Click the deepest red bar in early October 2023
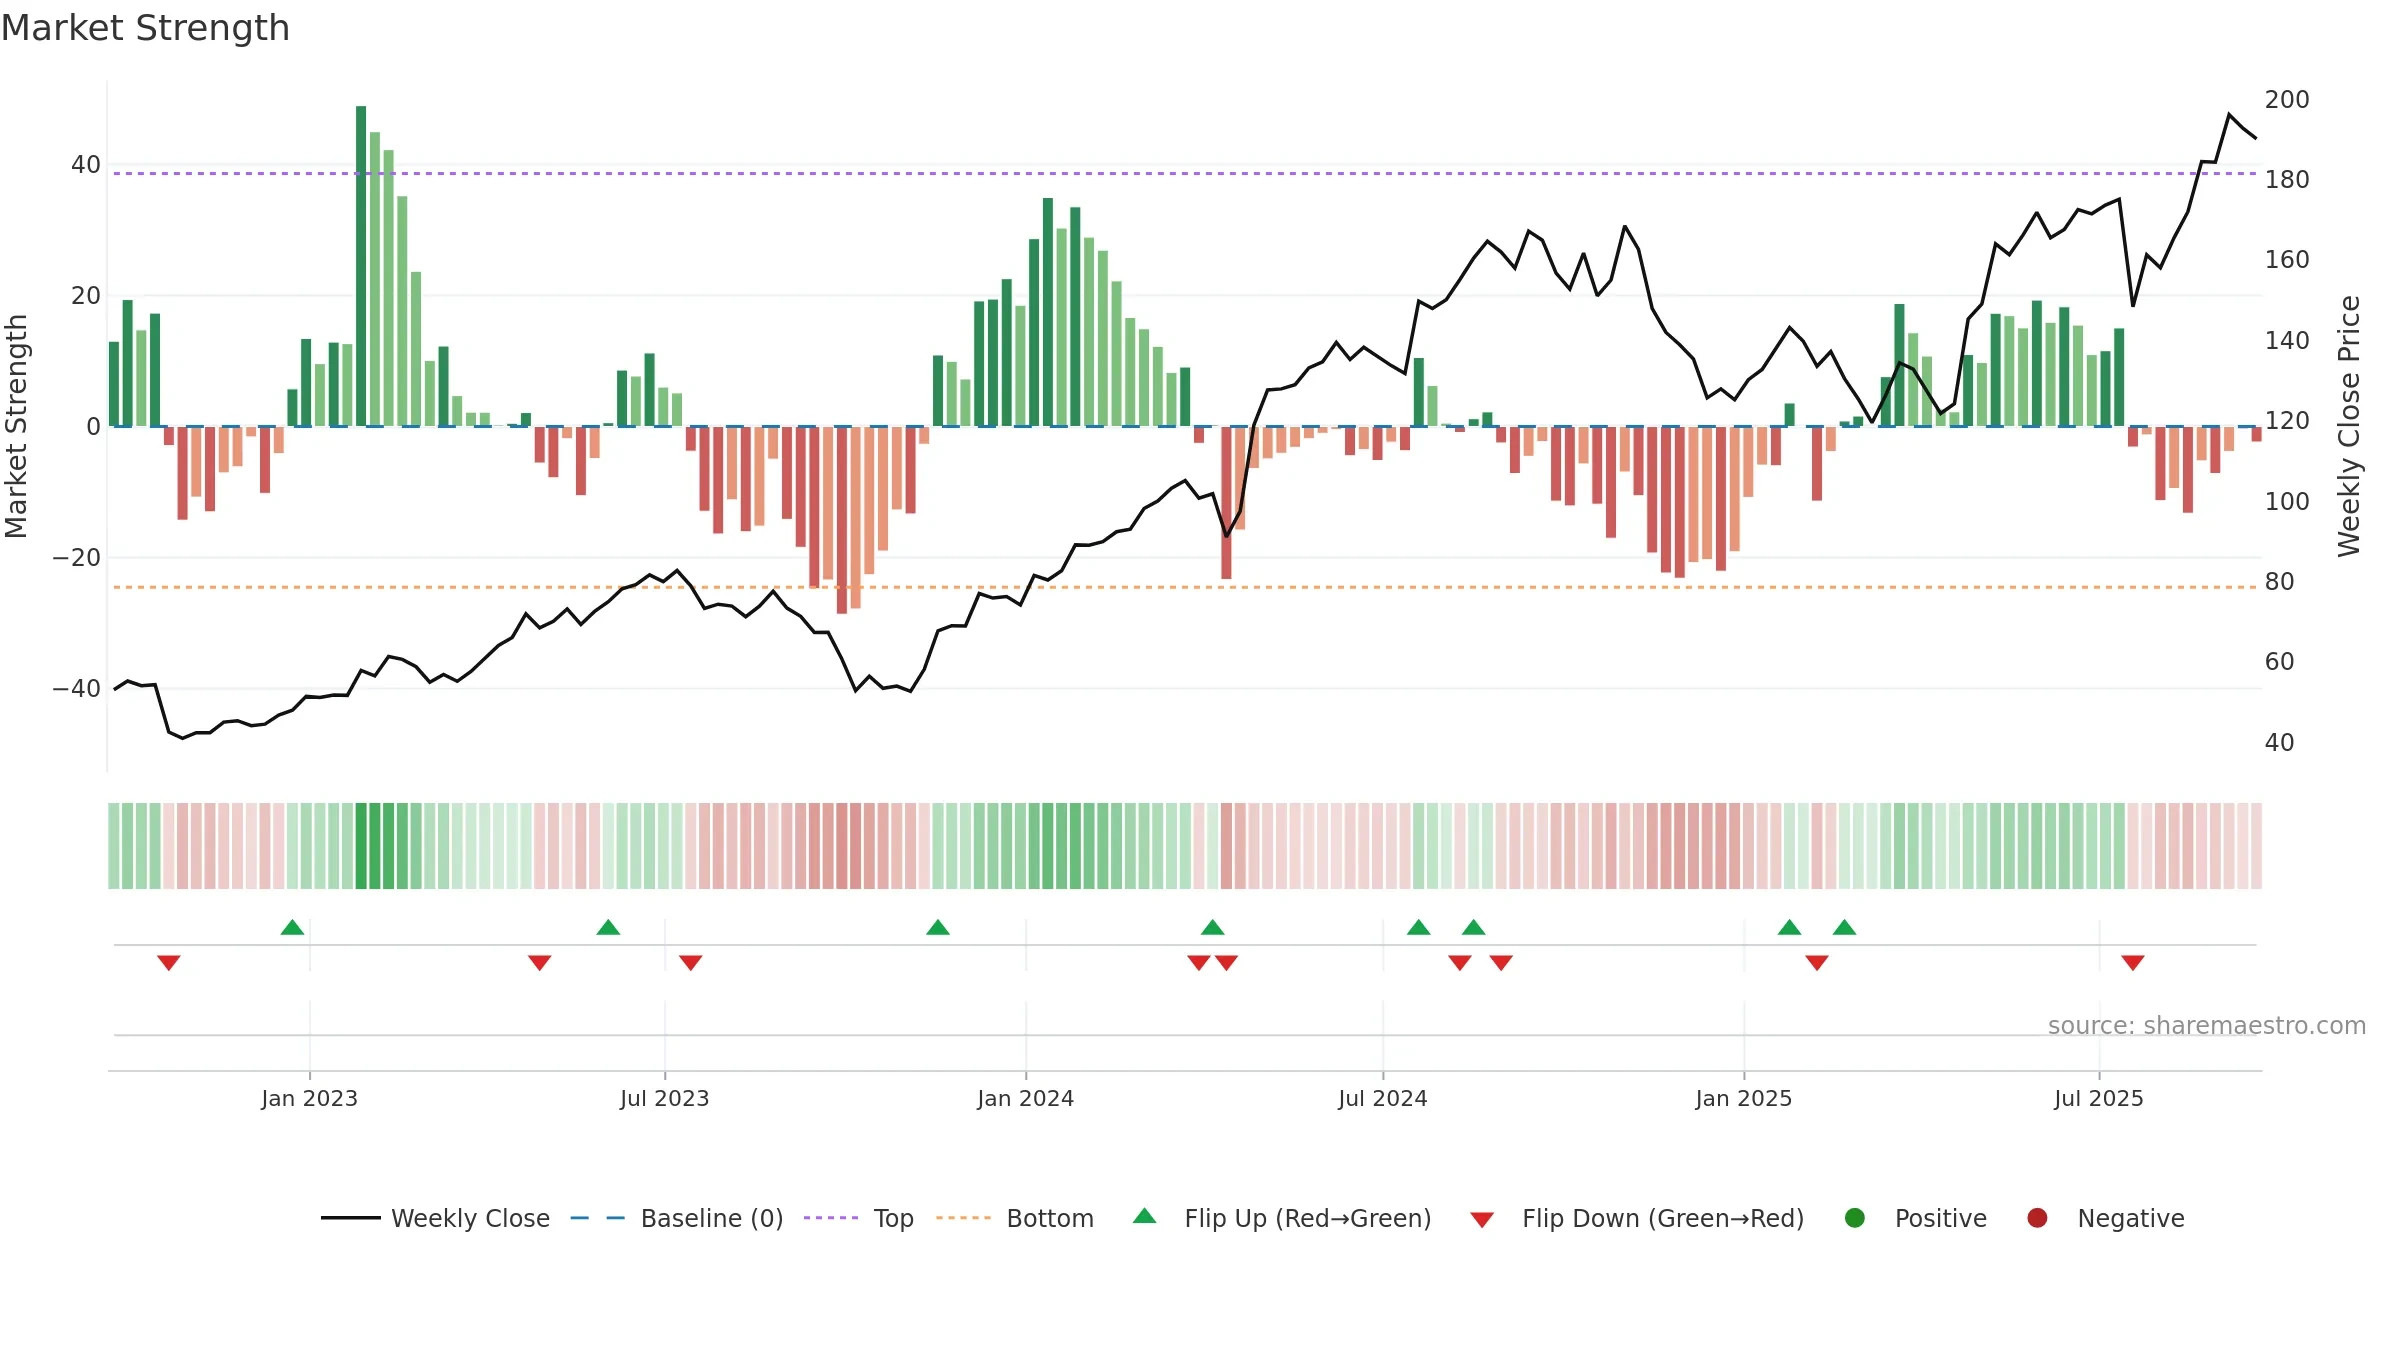Viewport: 2400px width, 1350px height. (842, 520)
